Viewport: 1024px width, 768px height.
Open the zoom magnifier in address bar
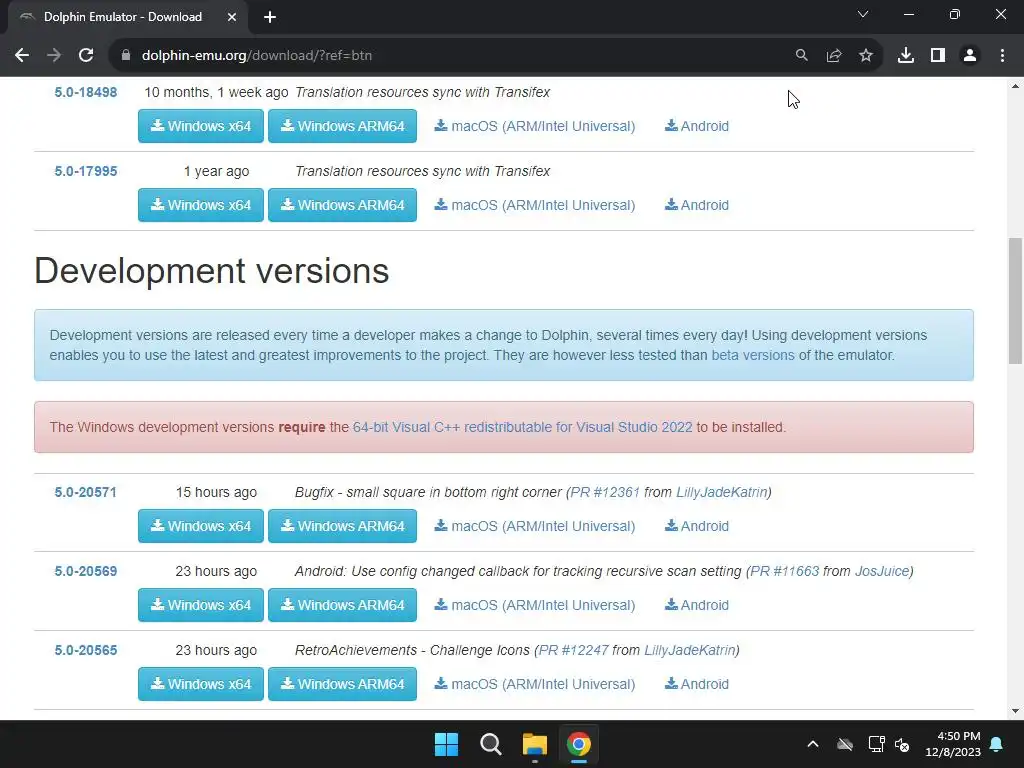click(x=801, y=56)
